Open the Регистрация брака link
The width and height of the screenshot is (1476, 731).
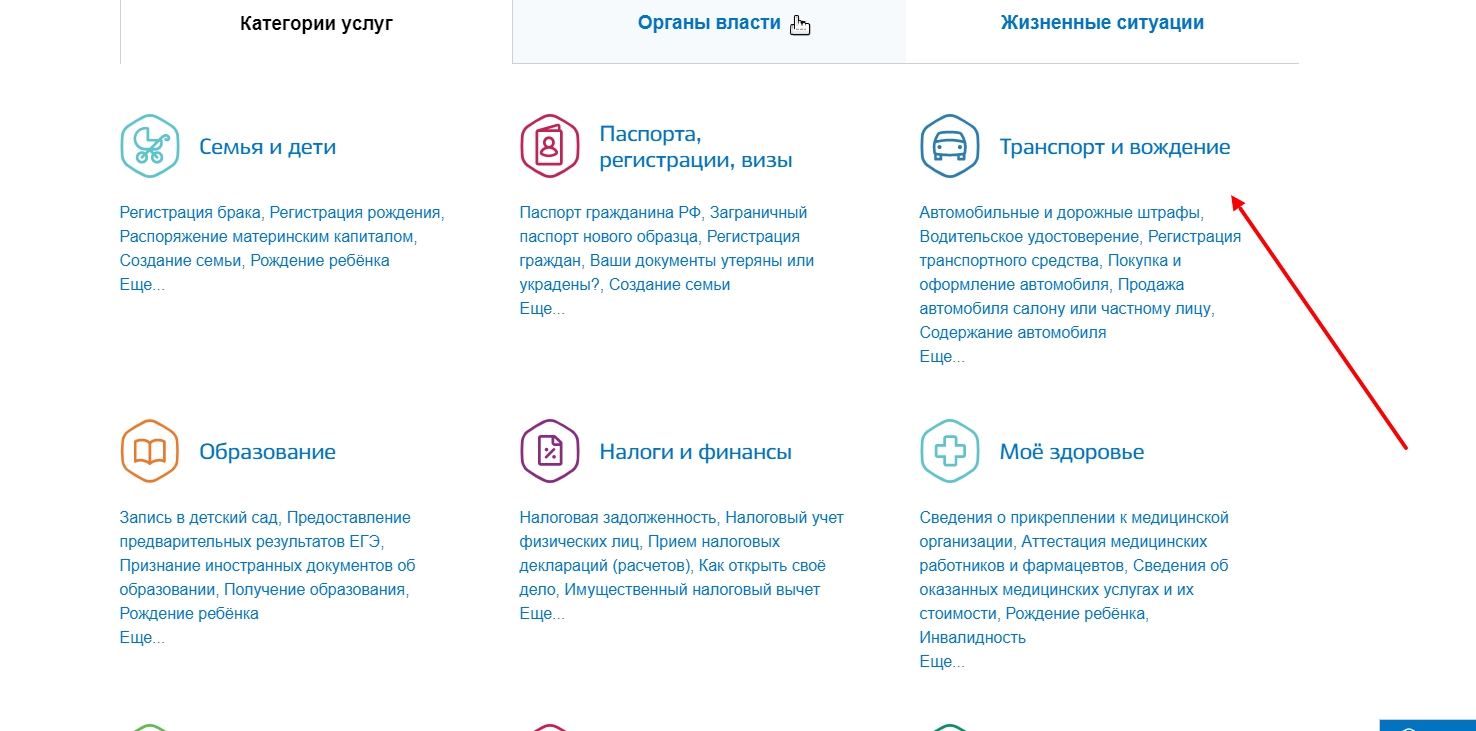190,213
